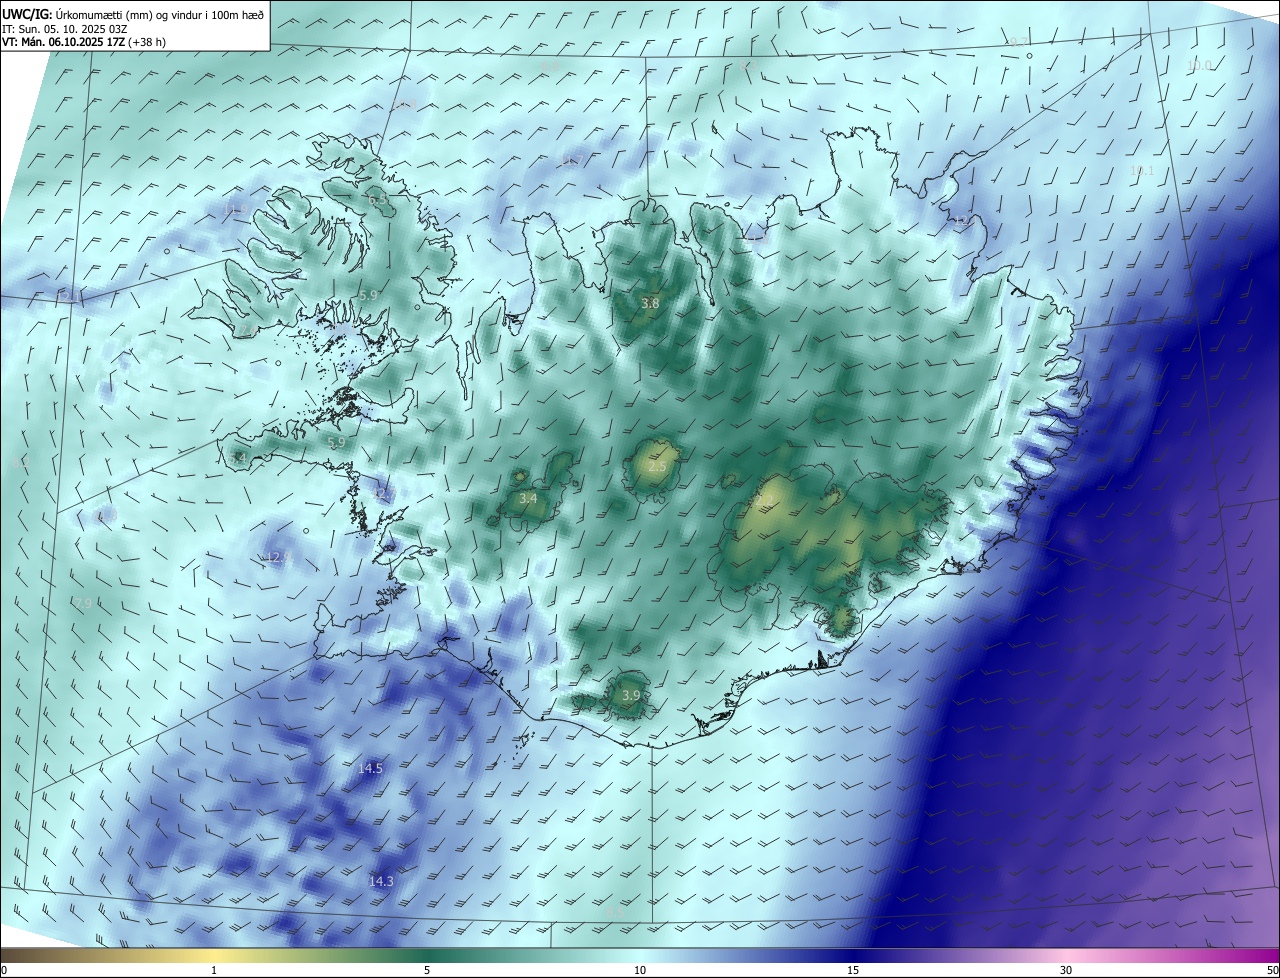Click the 1 tick on the color scale

[214, 970]
